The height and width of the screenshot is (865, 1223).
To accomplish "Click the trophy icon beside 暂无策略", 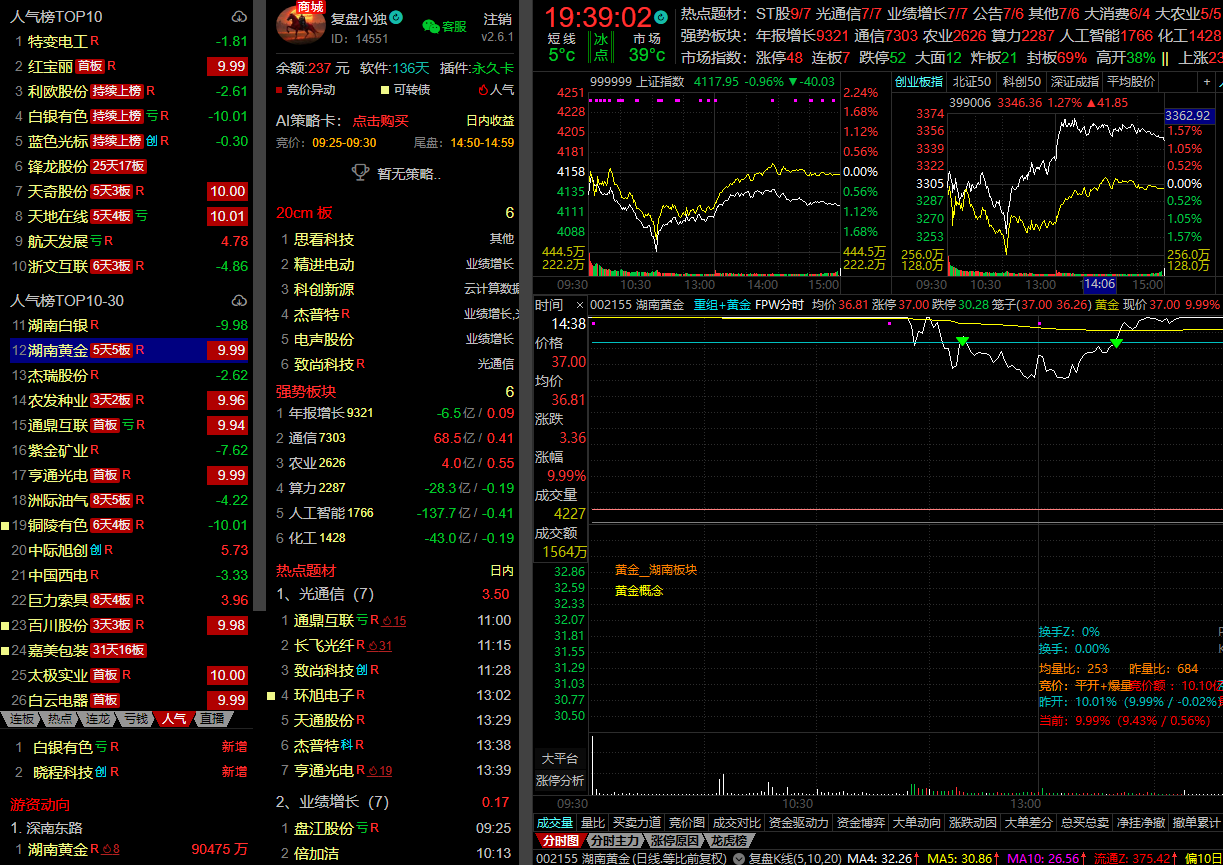I will [361, 172].
